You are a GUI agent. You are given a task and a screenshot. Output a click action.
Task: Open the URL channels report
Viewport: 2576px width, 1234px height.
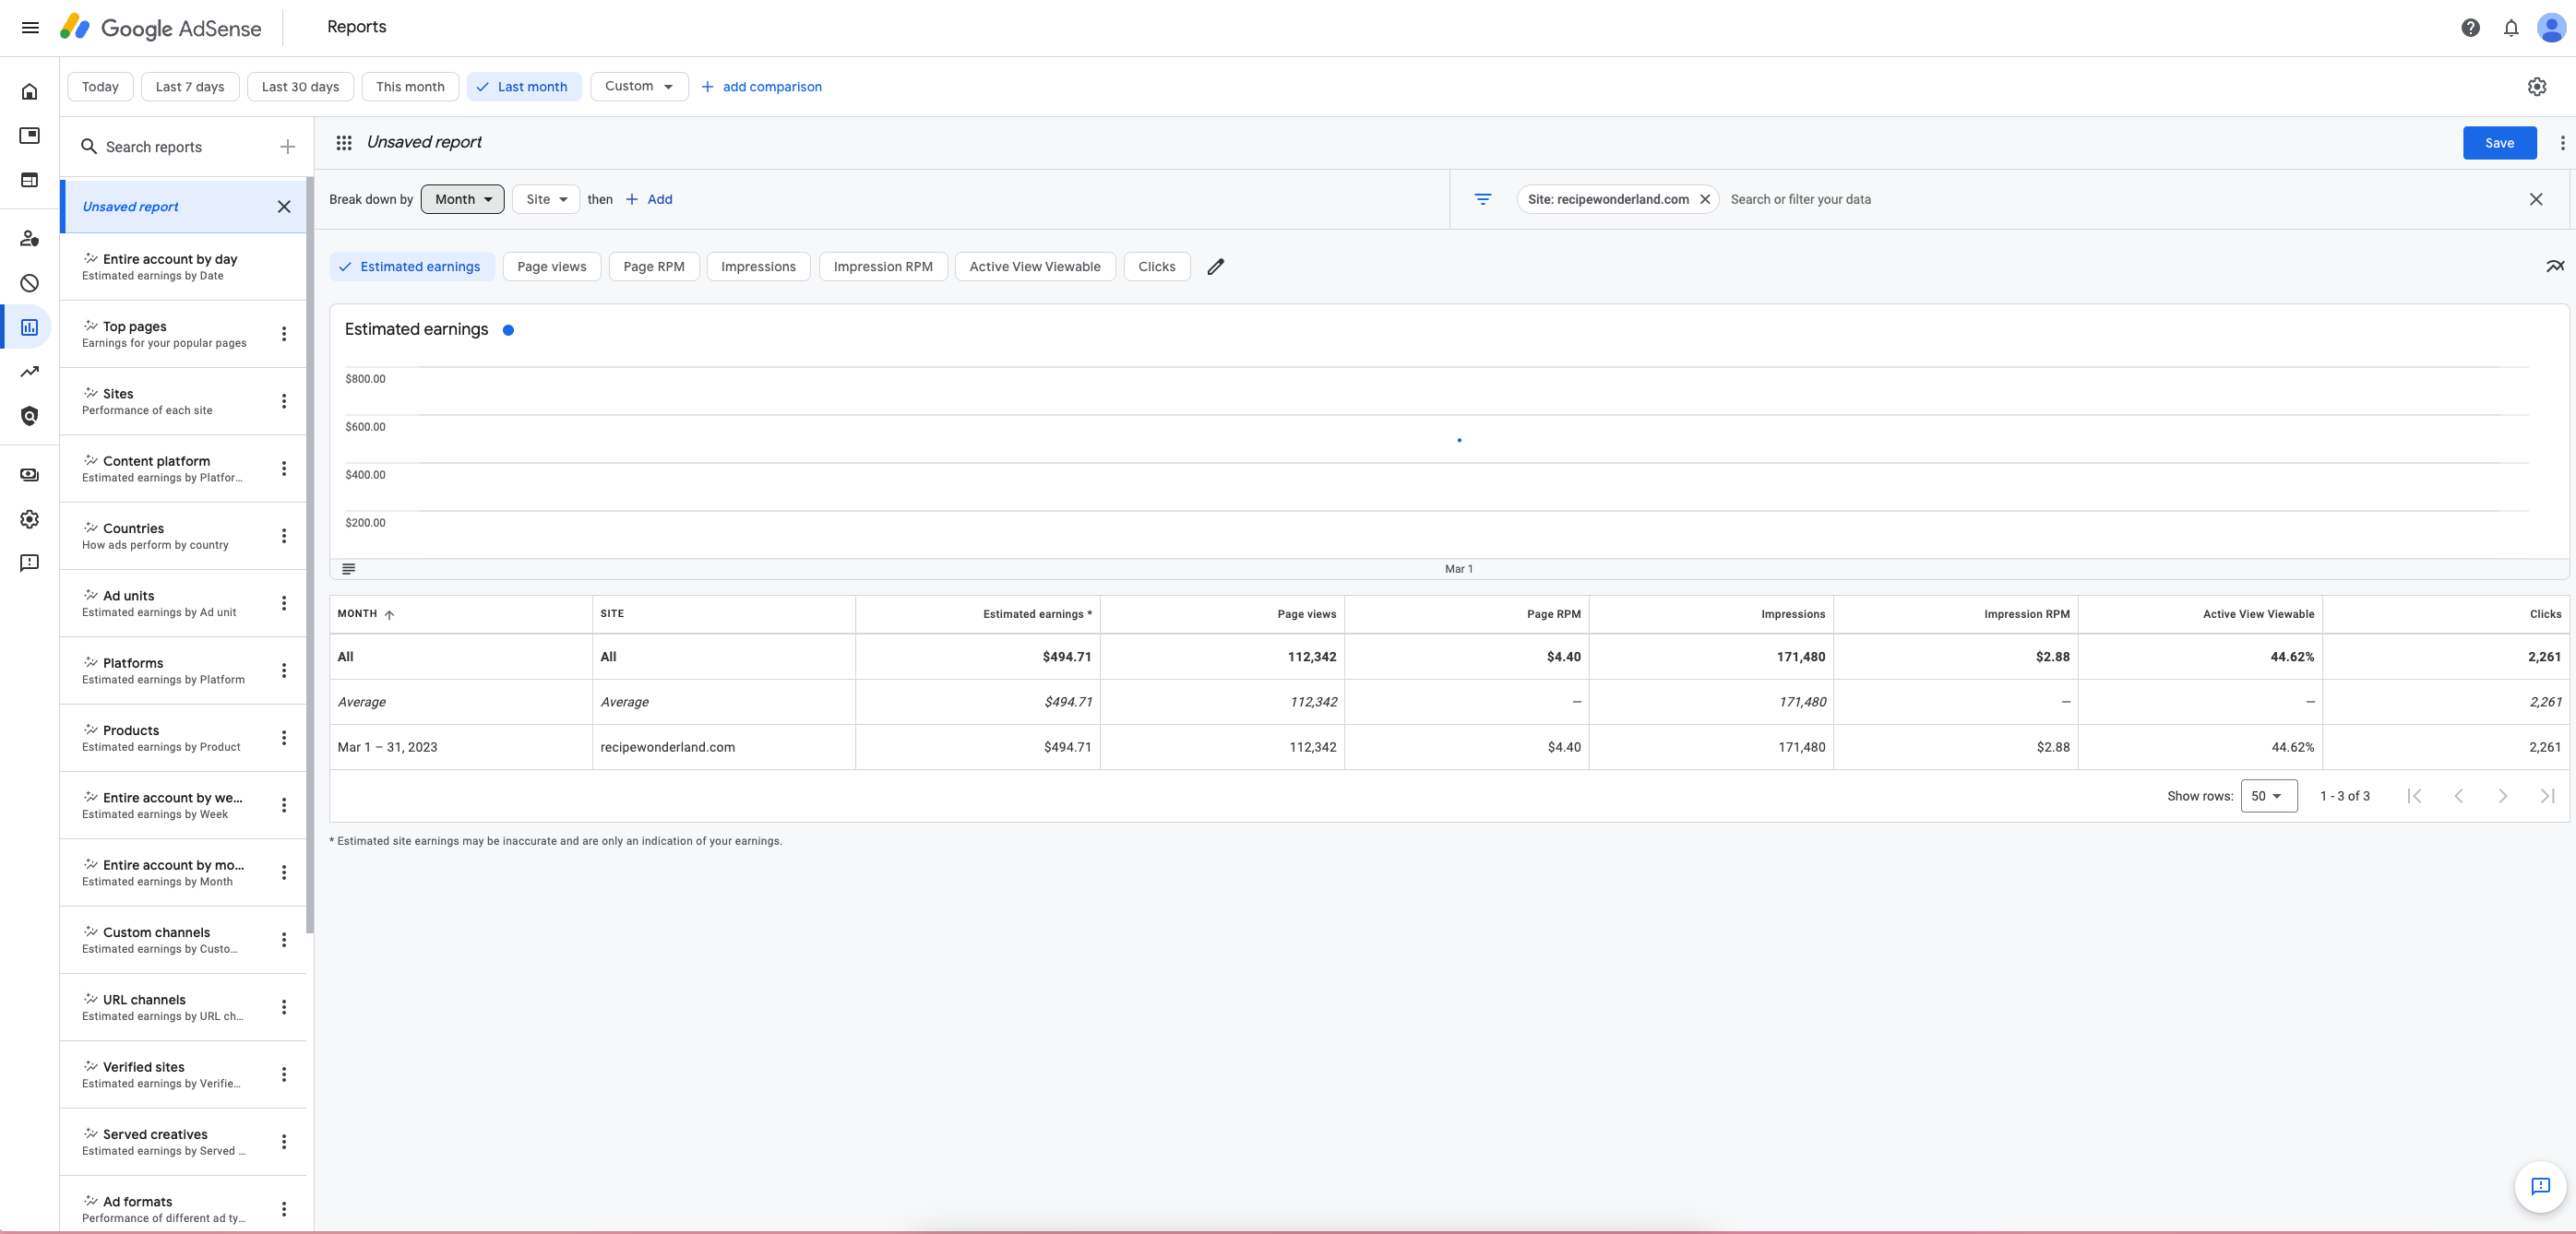[x=183, y=1007]
